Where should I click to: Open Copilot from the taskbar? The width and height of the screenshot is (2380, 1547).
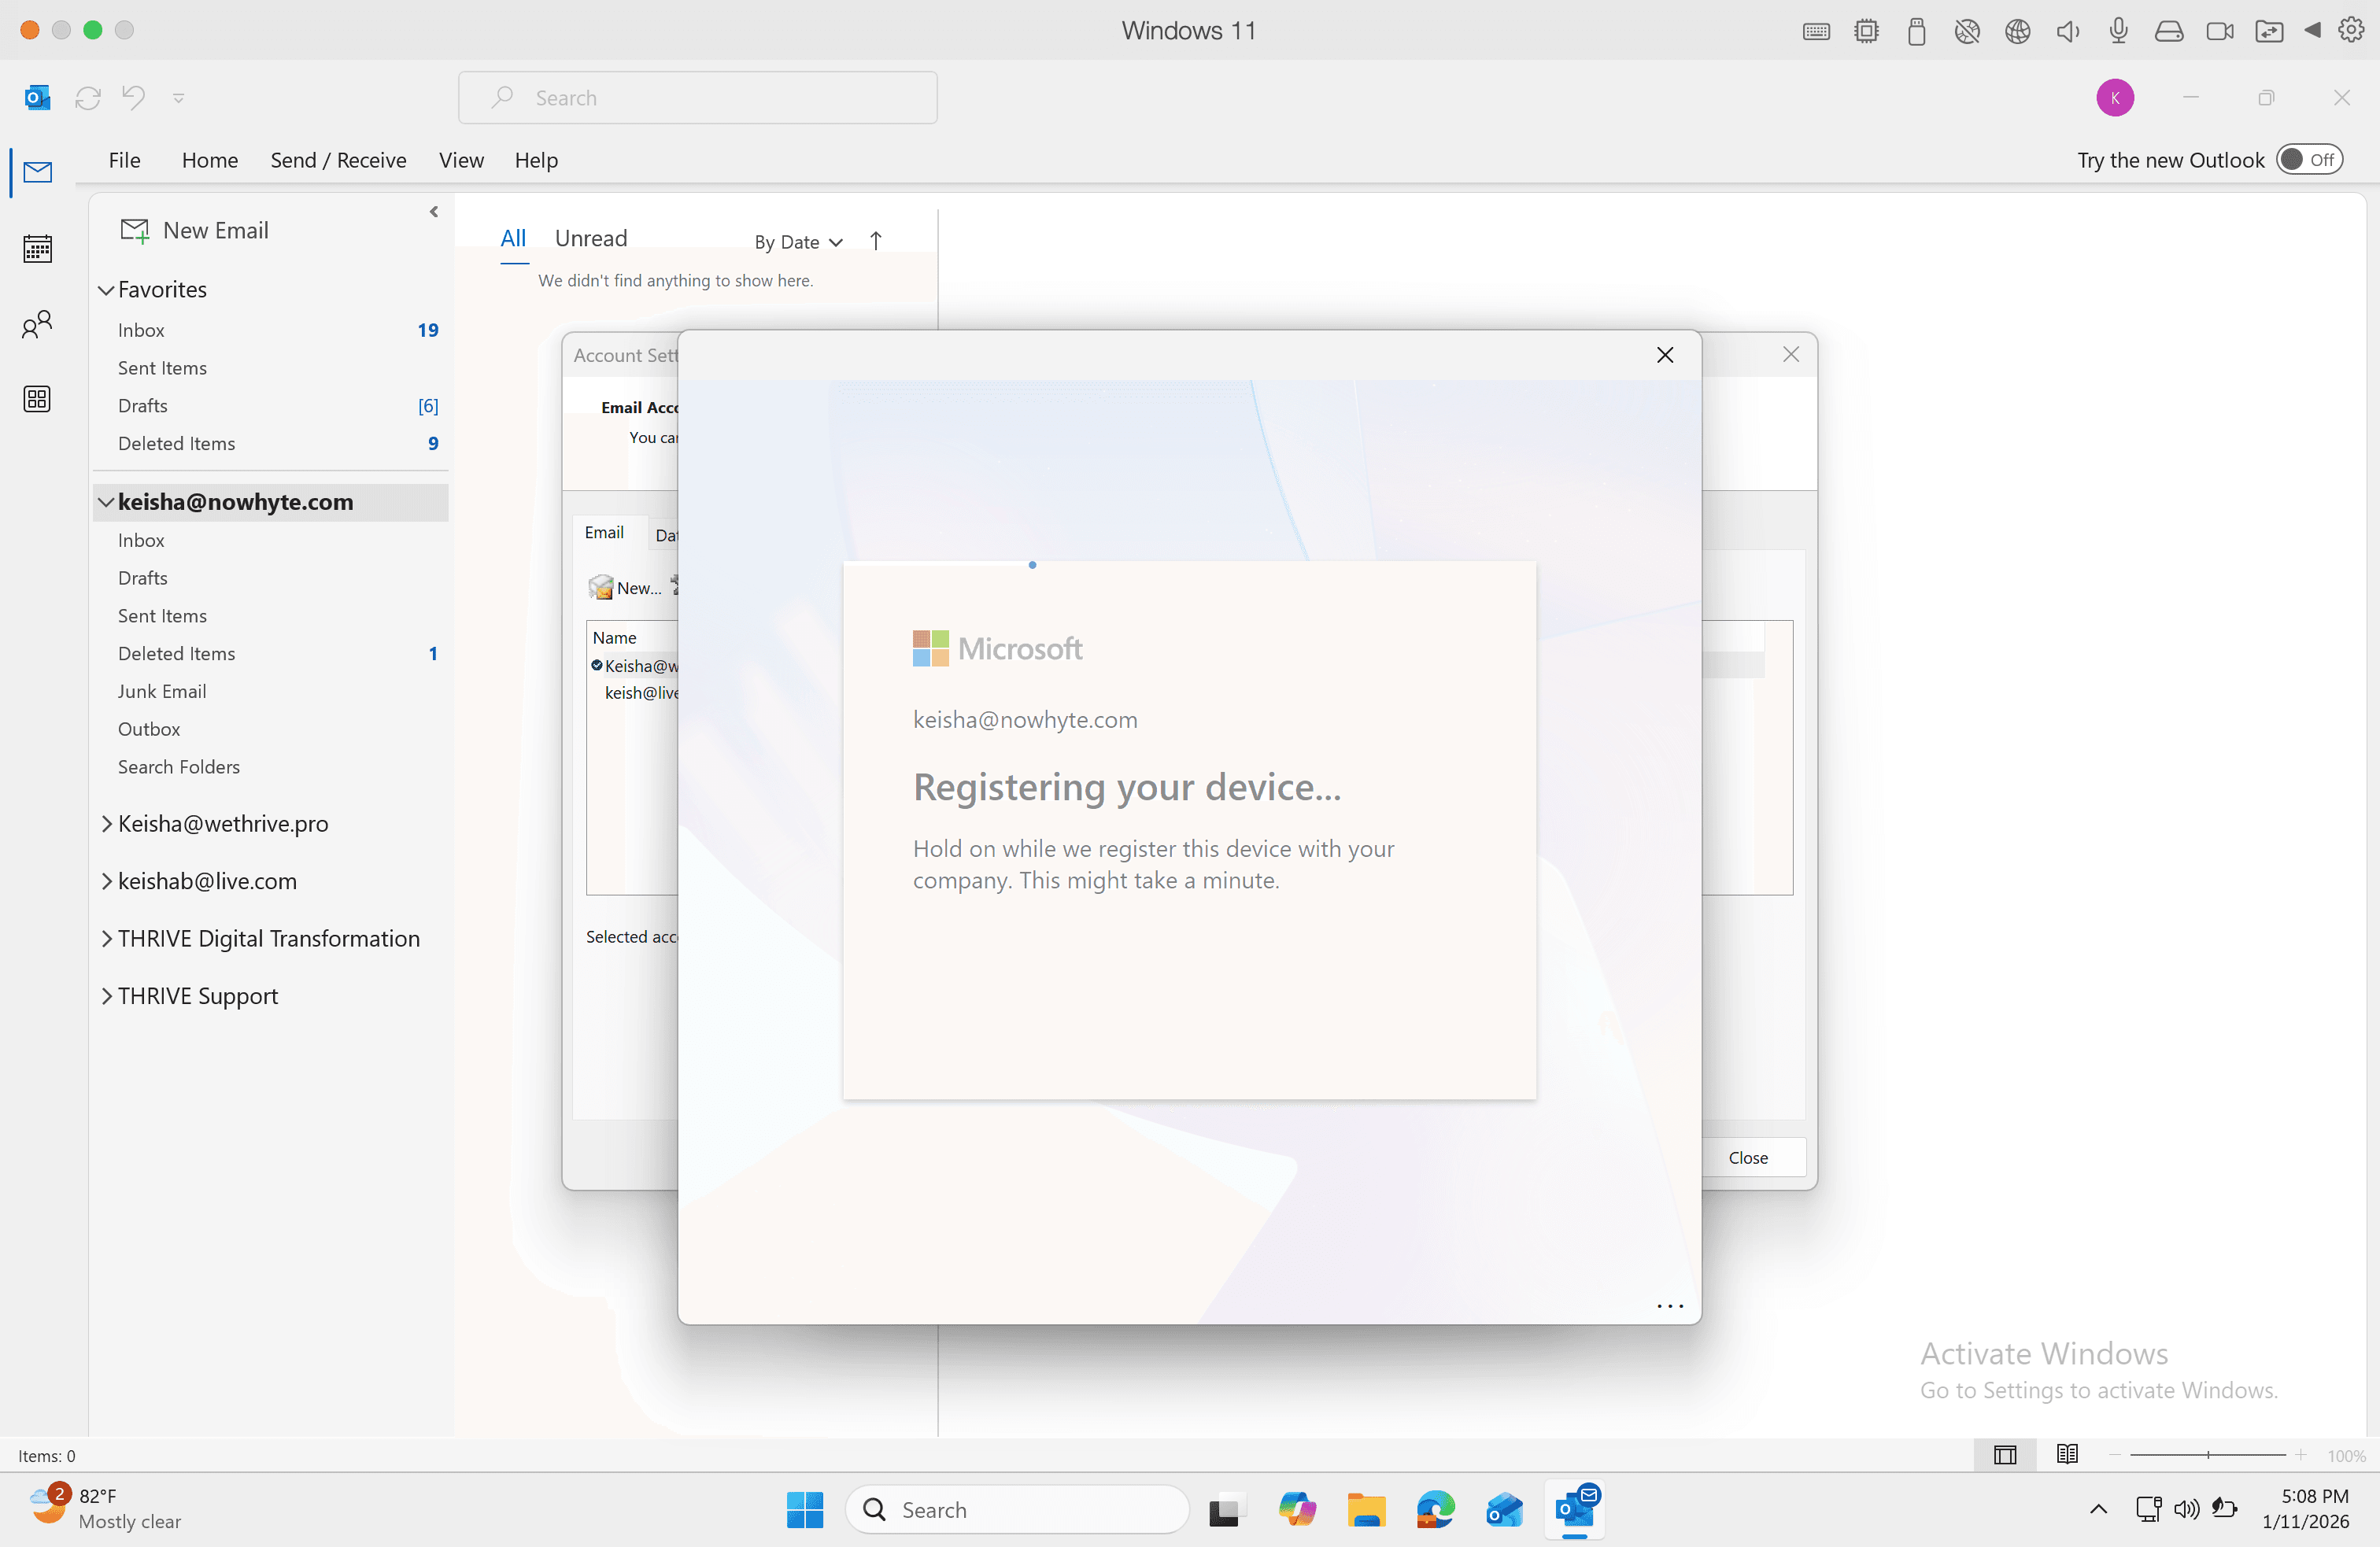click(1296, 1509)
